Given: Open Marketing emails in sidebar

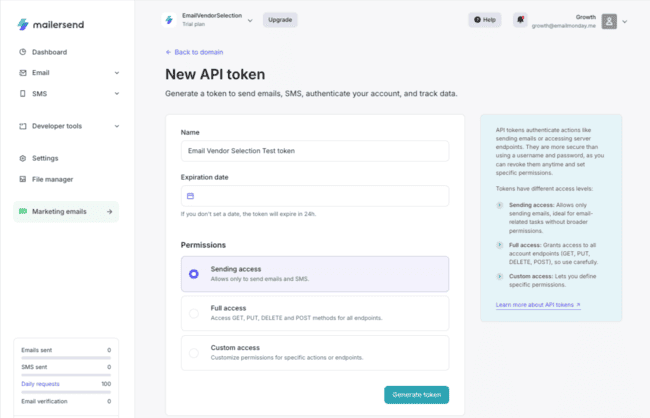Looking at the screenshot, I should click(66, 211).
